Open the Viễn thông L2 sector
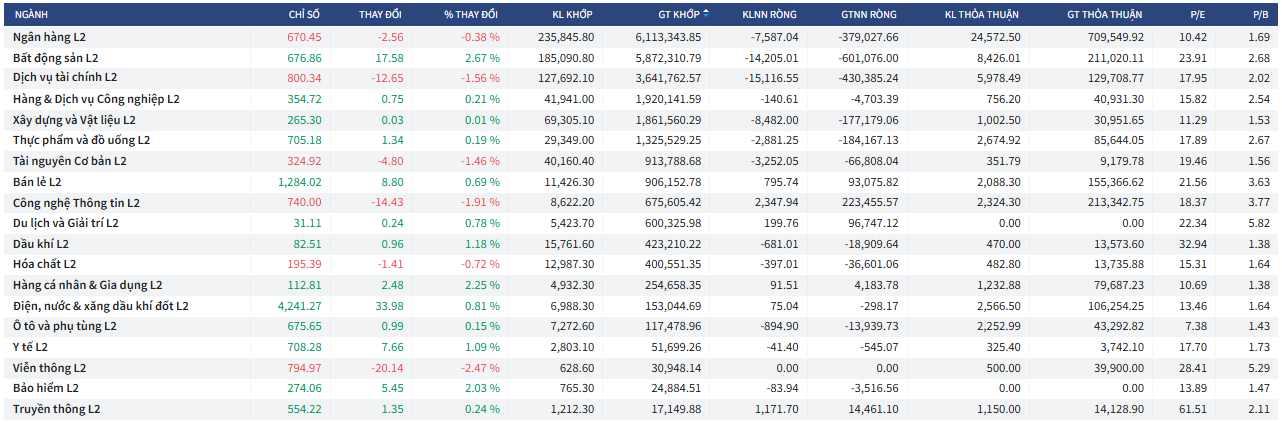The height and width of the screenshot is (423, 1282). 50,368
